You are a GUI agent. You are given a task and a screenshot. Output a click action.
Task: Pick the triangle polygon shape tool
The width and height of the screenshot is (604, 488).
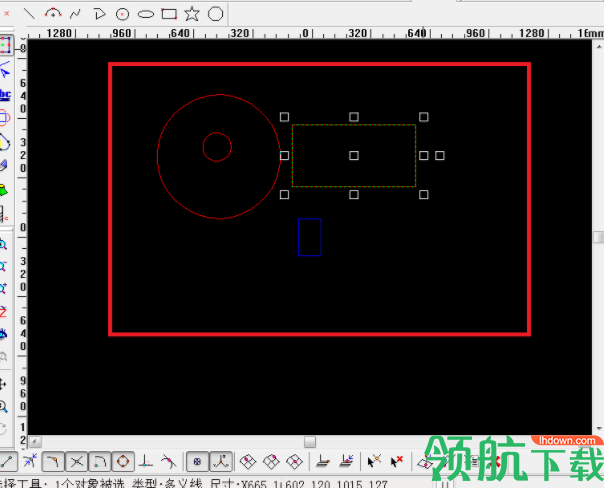click(99, 14)
